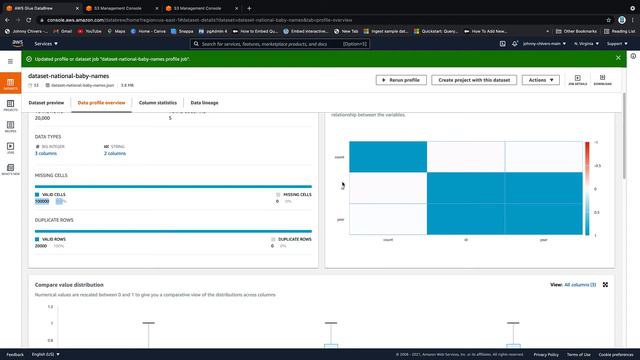Click the Feedback link in footer
The height and width of the screenshot is (360, 640).
(15, 354)
